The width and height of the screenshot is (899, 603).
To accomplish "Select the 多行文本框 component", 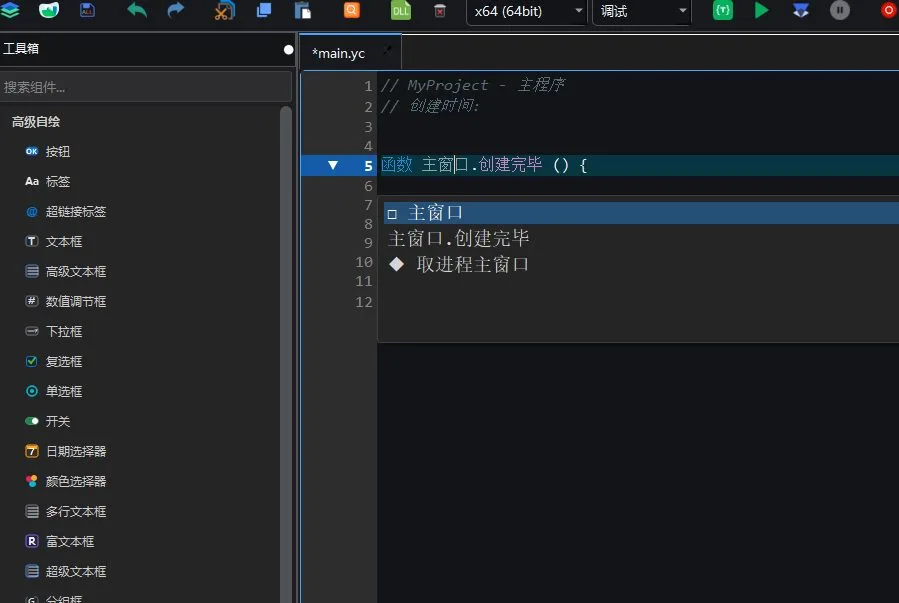I will [76, 511].
